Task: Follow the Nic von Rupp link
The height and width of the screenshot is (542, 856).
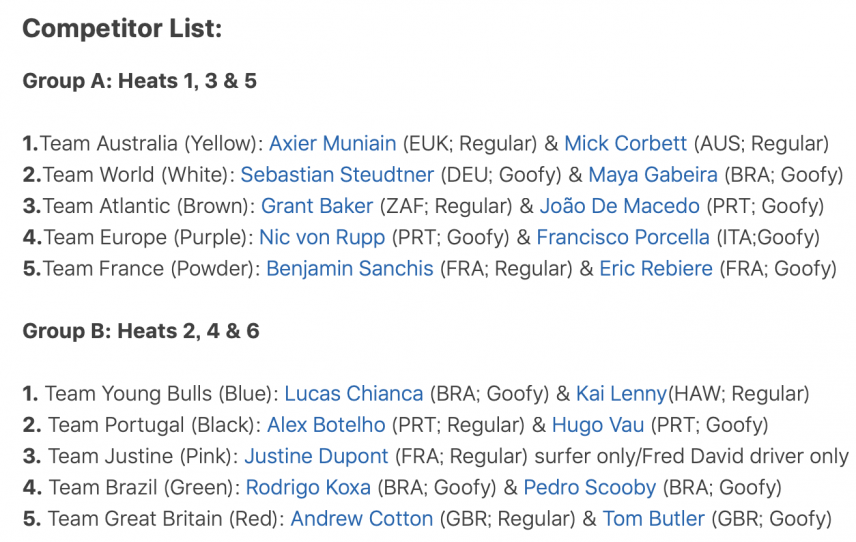Action: (x=322, y=237)
